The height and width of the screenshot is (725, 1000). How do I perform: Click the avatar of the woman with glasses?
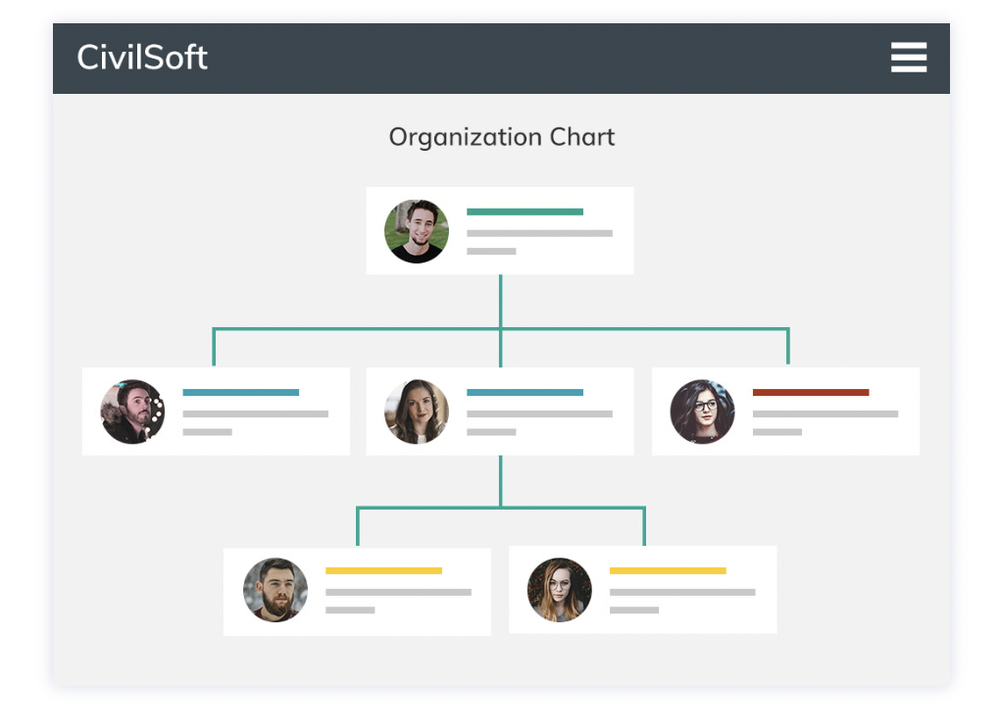click(701, 410)
